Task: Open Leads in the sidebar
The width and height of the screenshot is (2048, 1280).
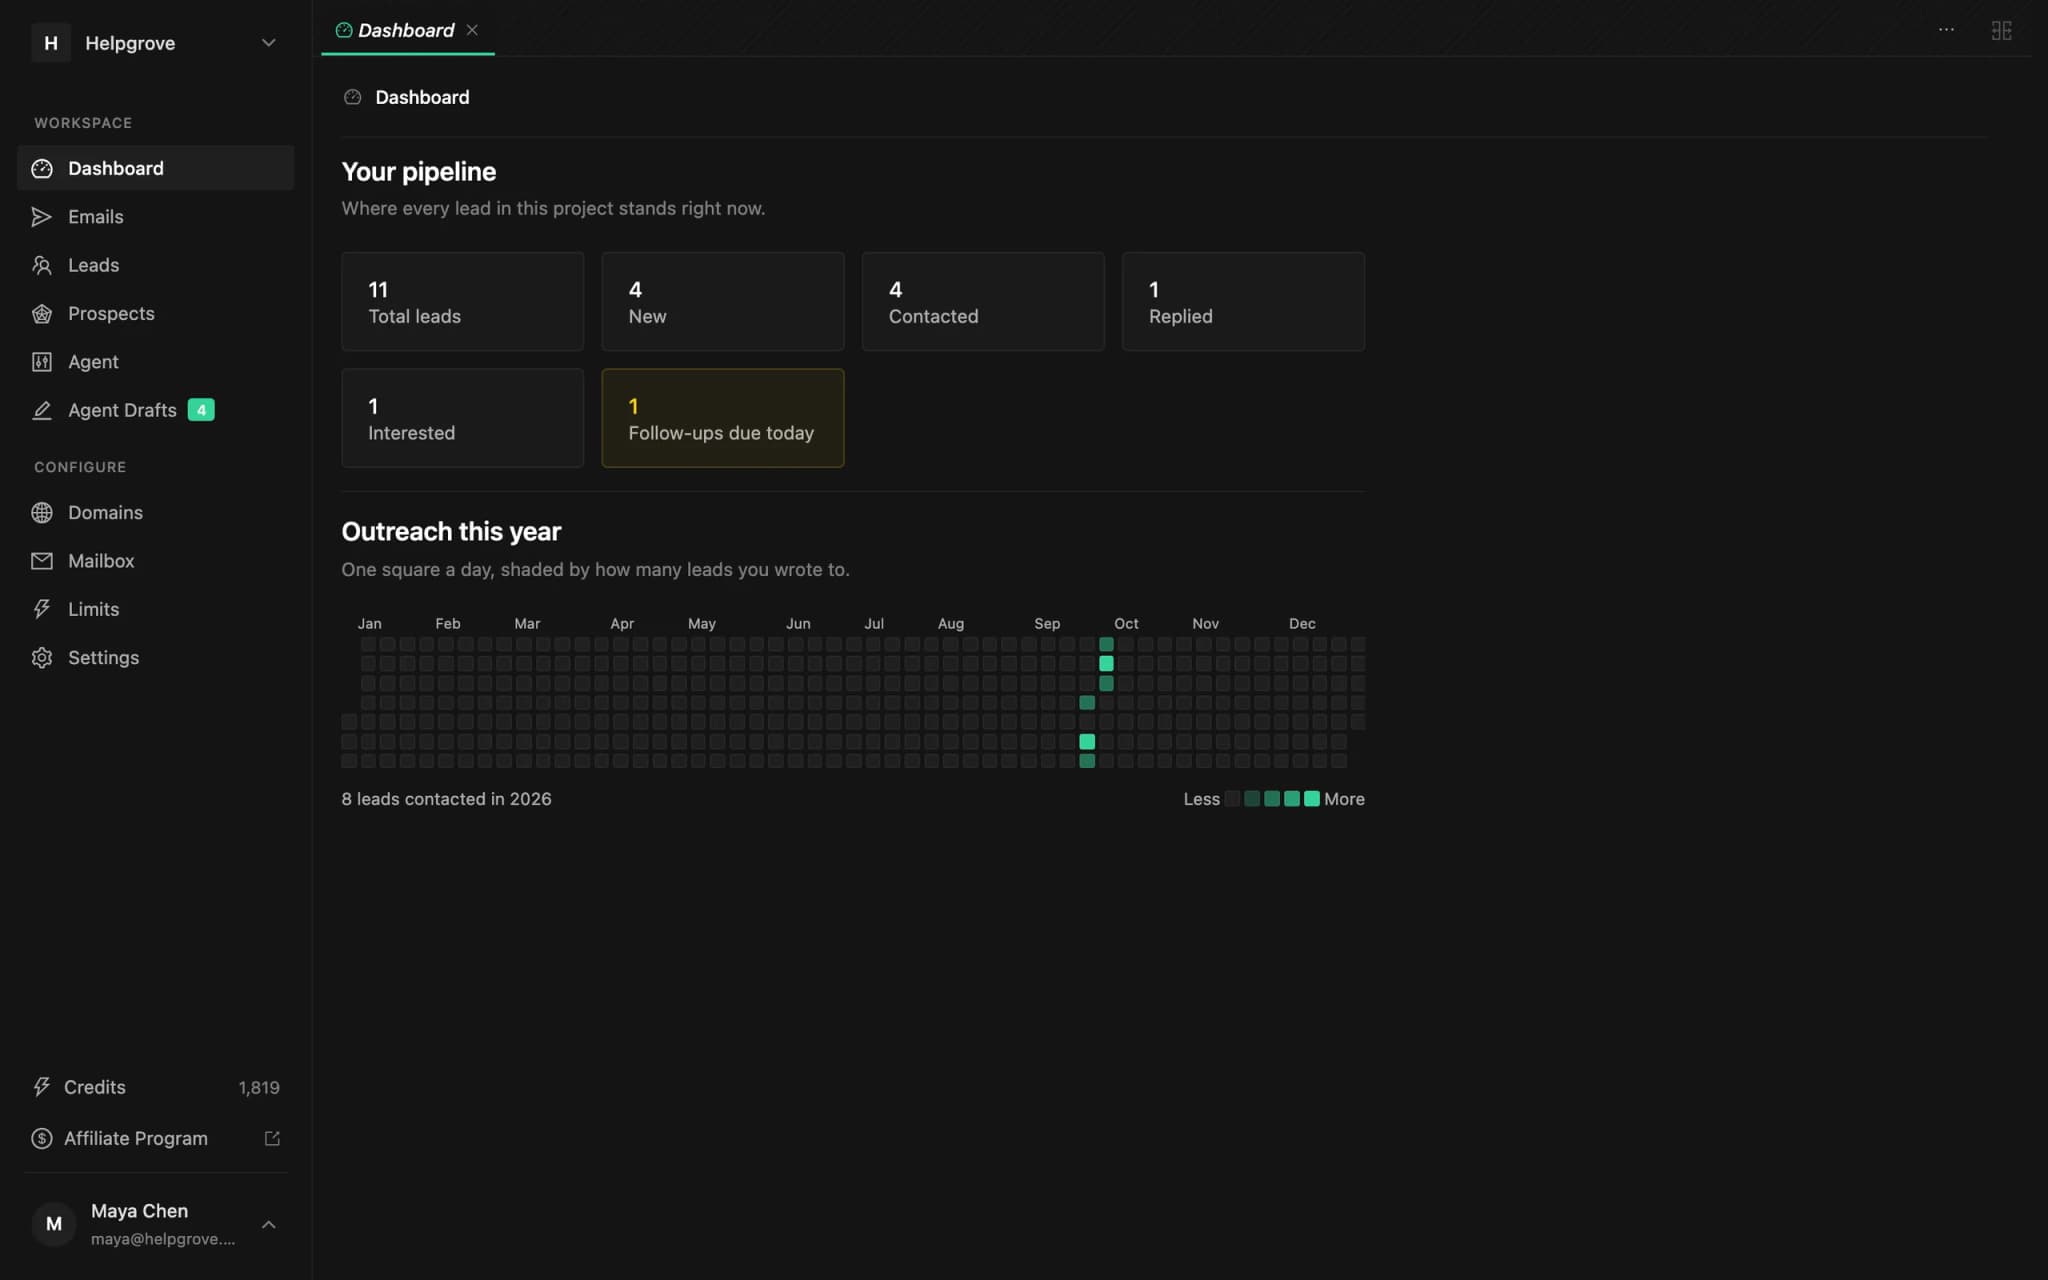Action: point(156,265)
